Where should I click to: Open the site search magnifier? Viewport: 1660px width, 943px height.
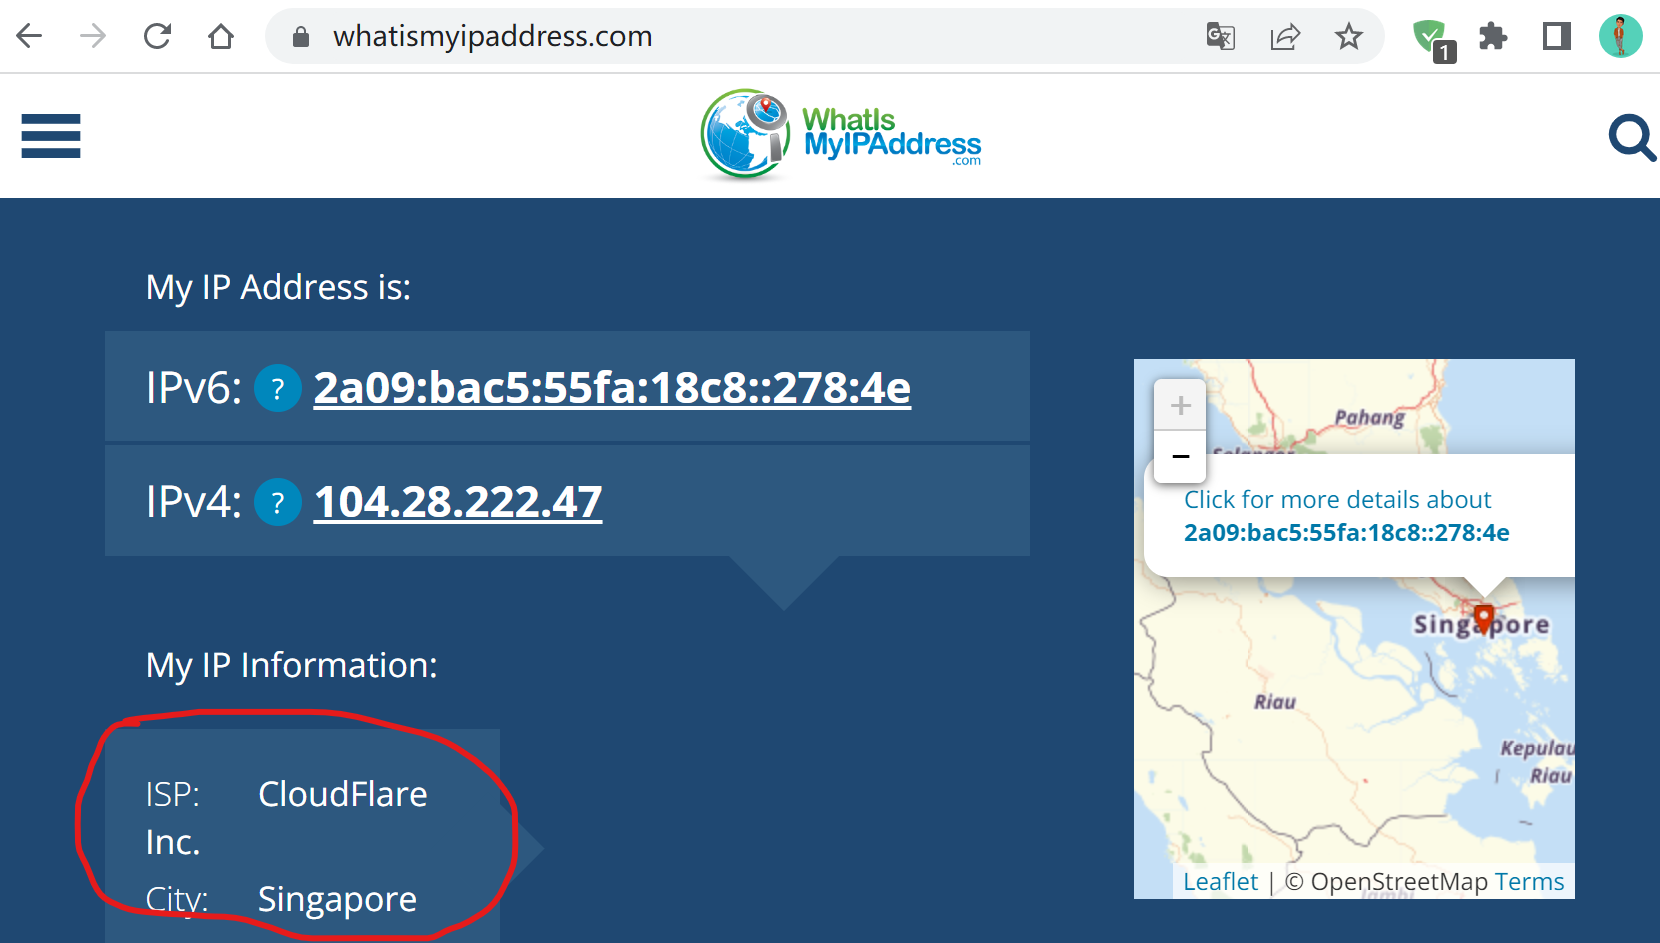pos(1631,137)
